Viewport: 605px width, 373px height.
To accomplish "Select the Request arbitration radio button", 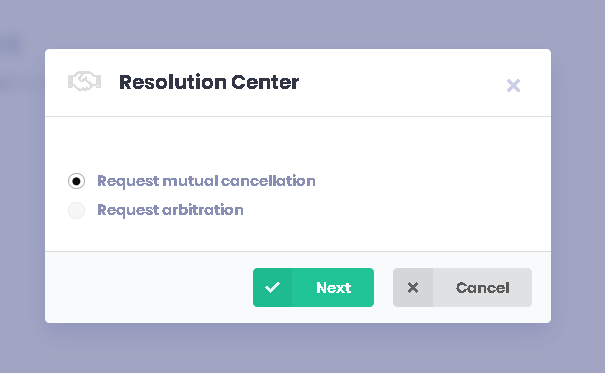I will 76,210.
